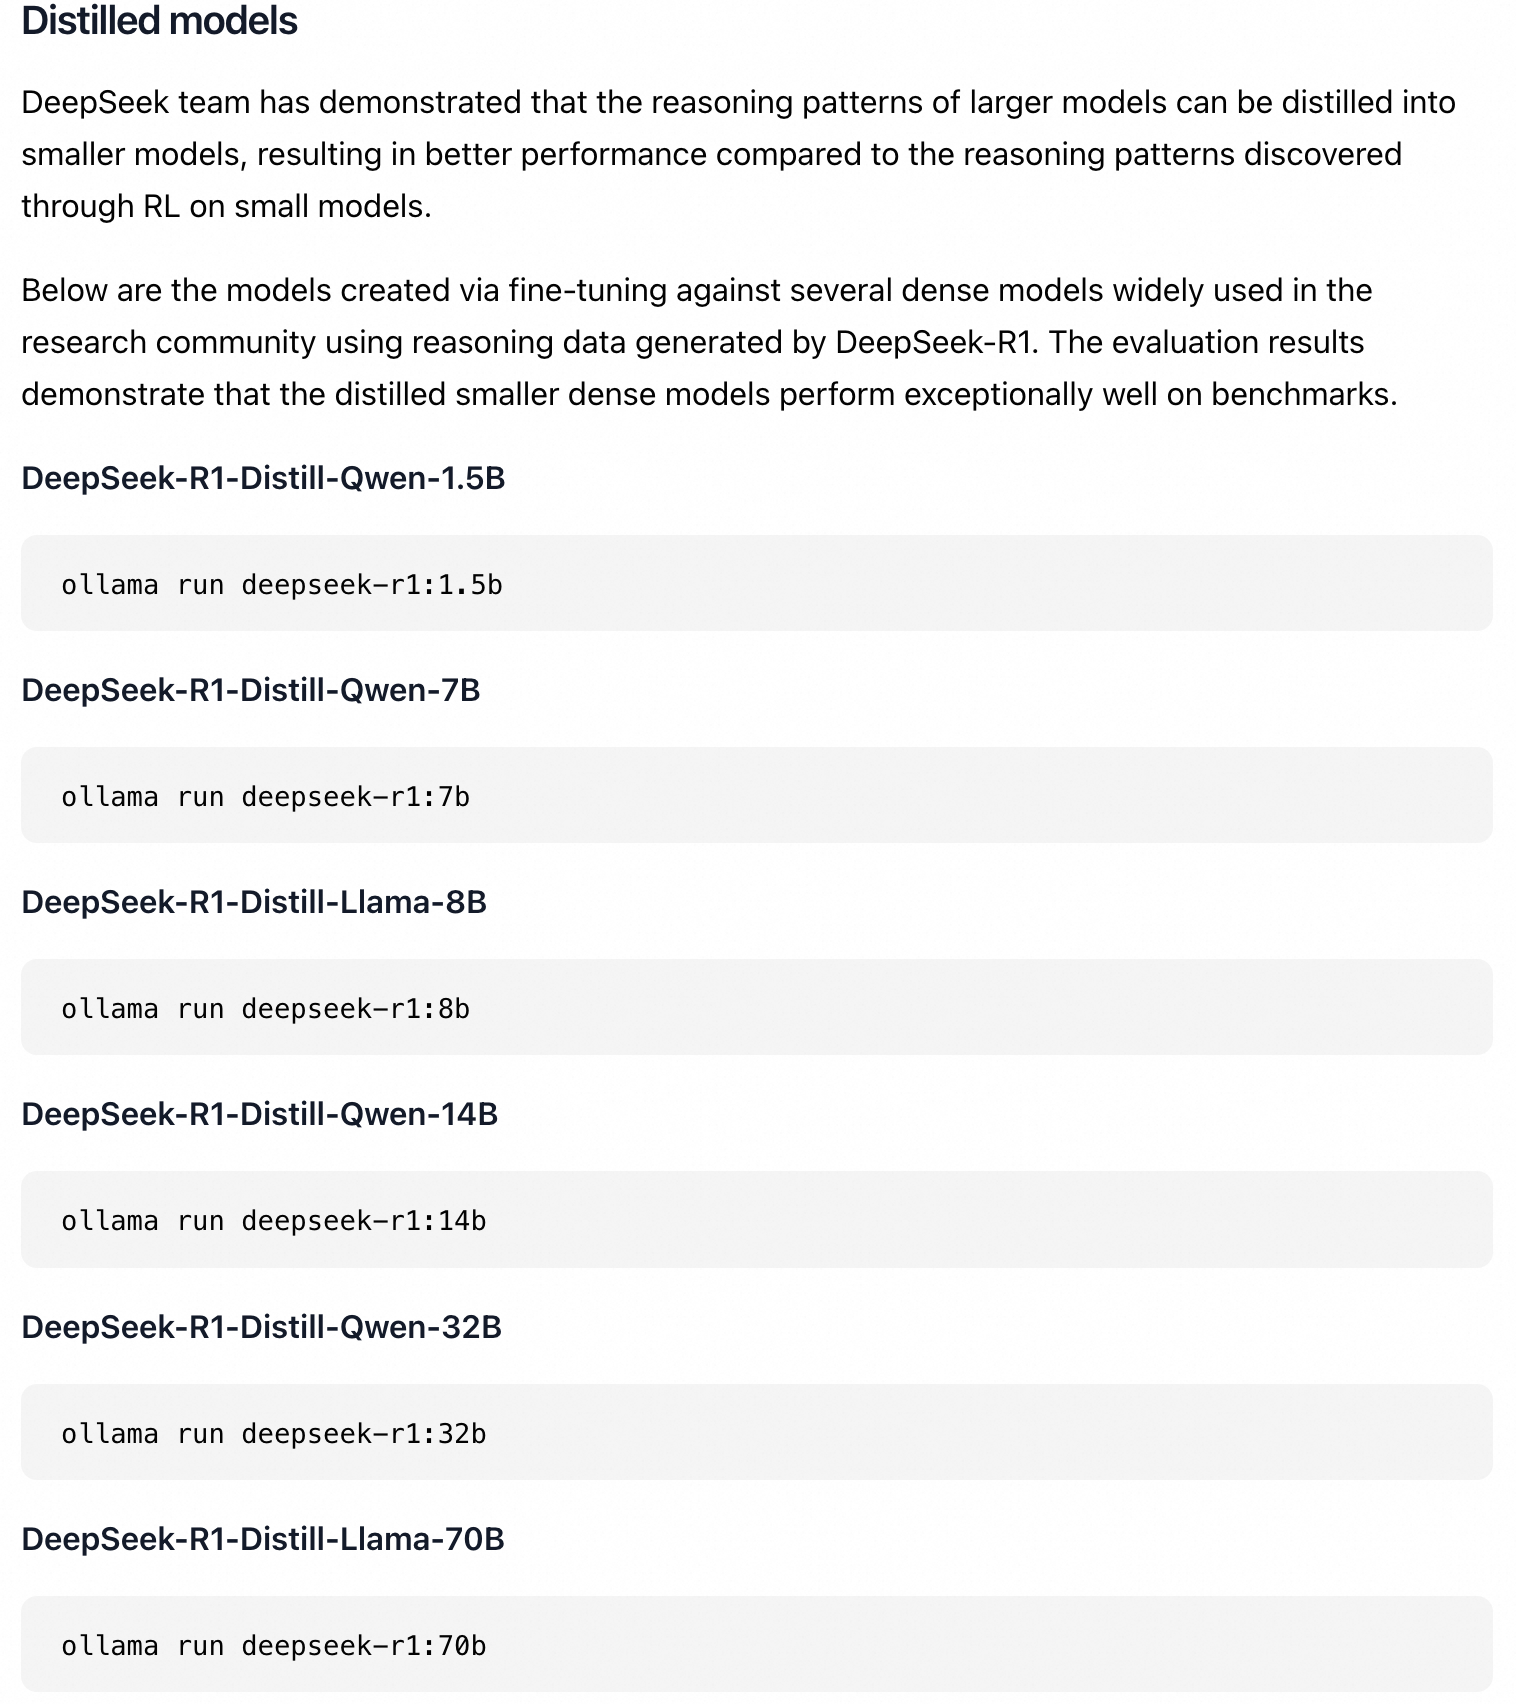The image size is (1516, 1704).
Task: Click the "Distilled models" section heading
Action: pos(159,21)
